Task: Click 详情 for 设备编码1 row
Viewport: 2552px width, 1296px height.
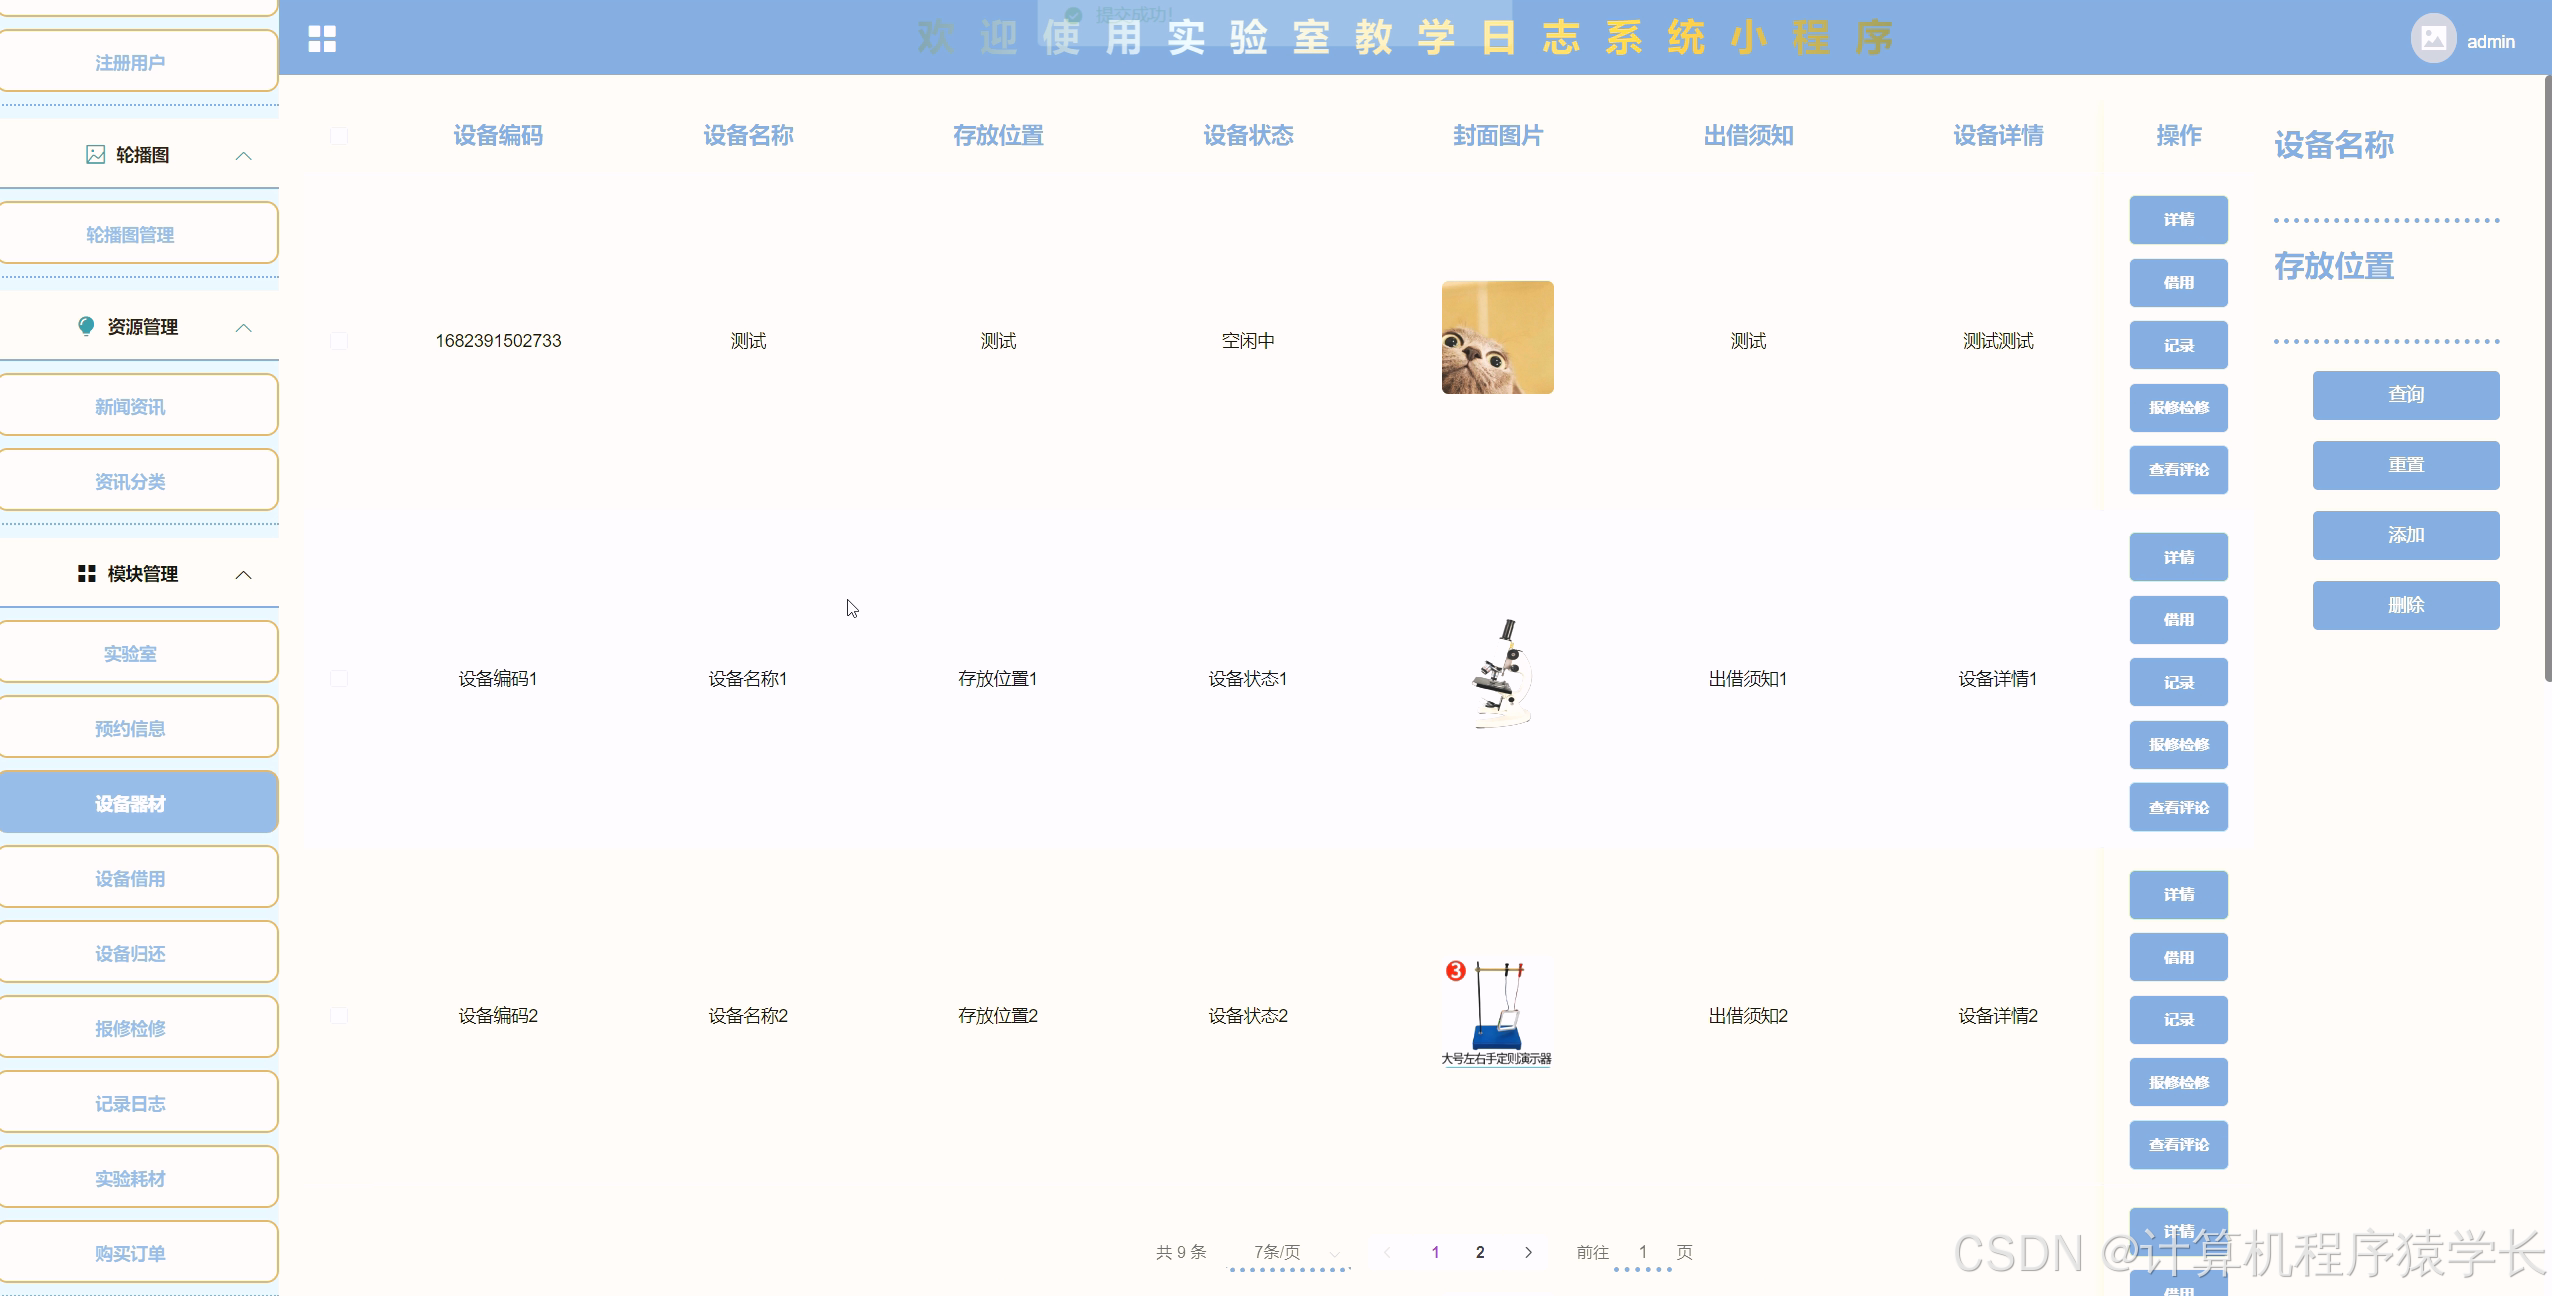Action: click(2179, 557)
